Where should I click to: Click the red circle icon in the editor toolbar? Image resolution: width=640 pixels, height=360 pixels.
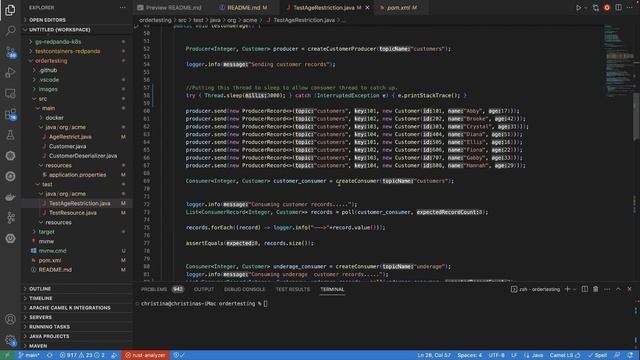point(607,8)
